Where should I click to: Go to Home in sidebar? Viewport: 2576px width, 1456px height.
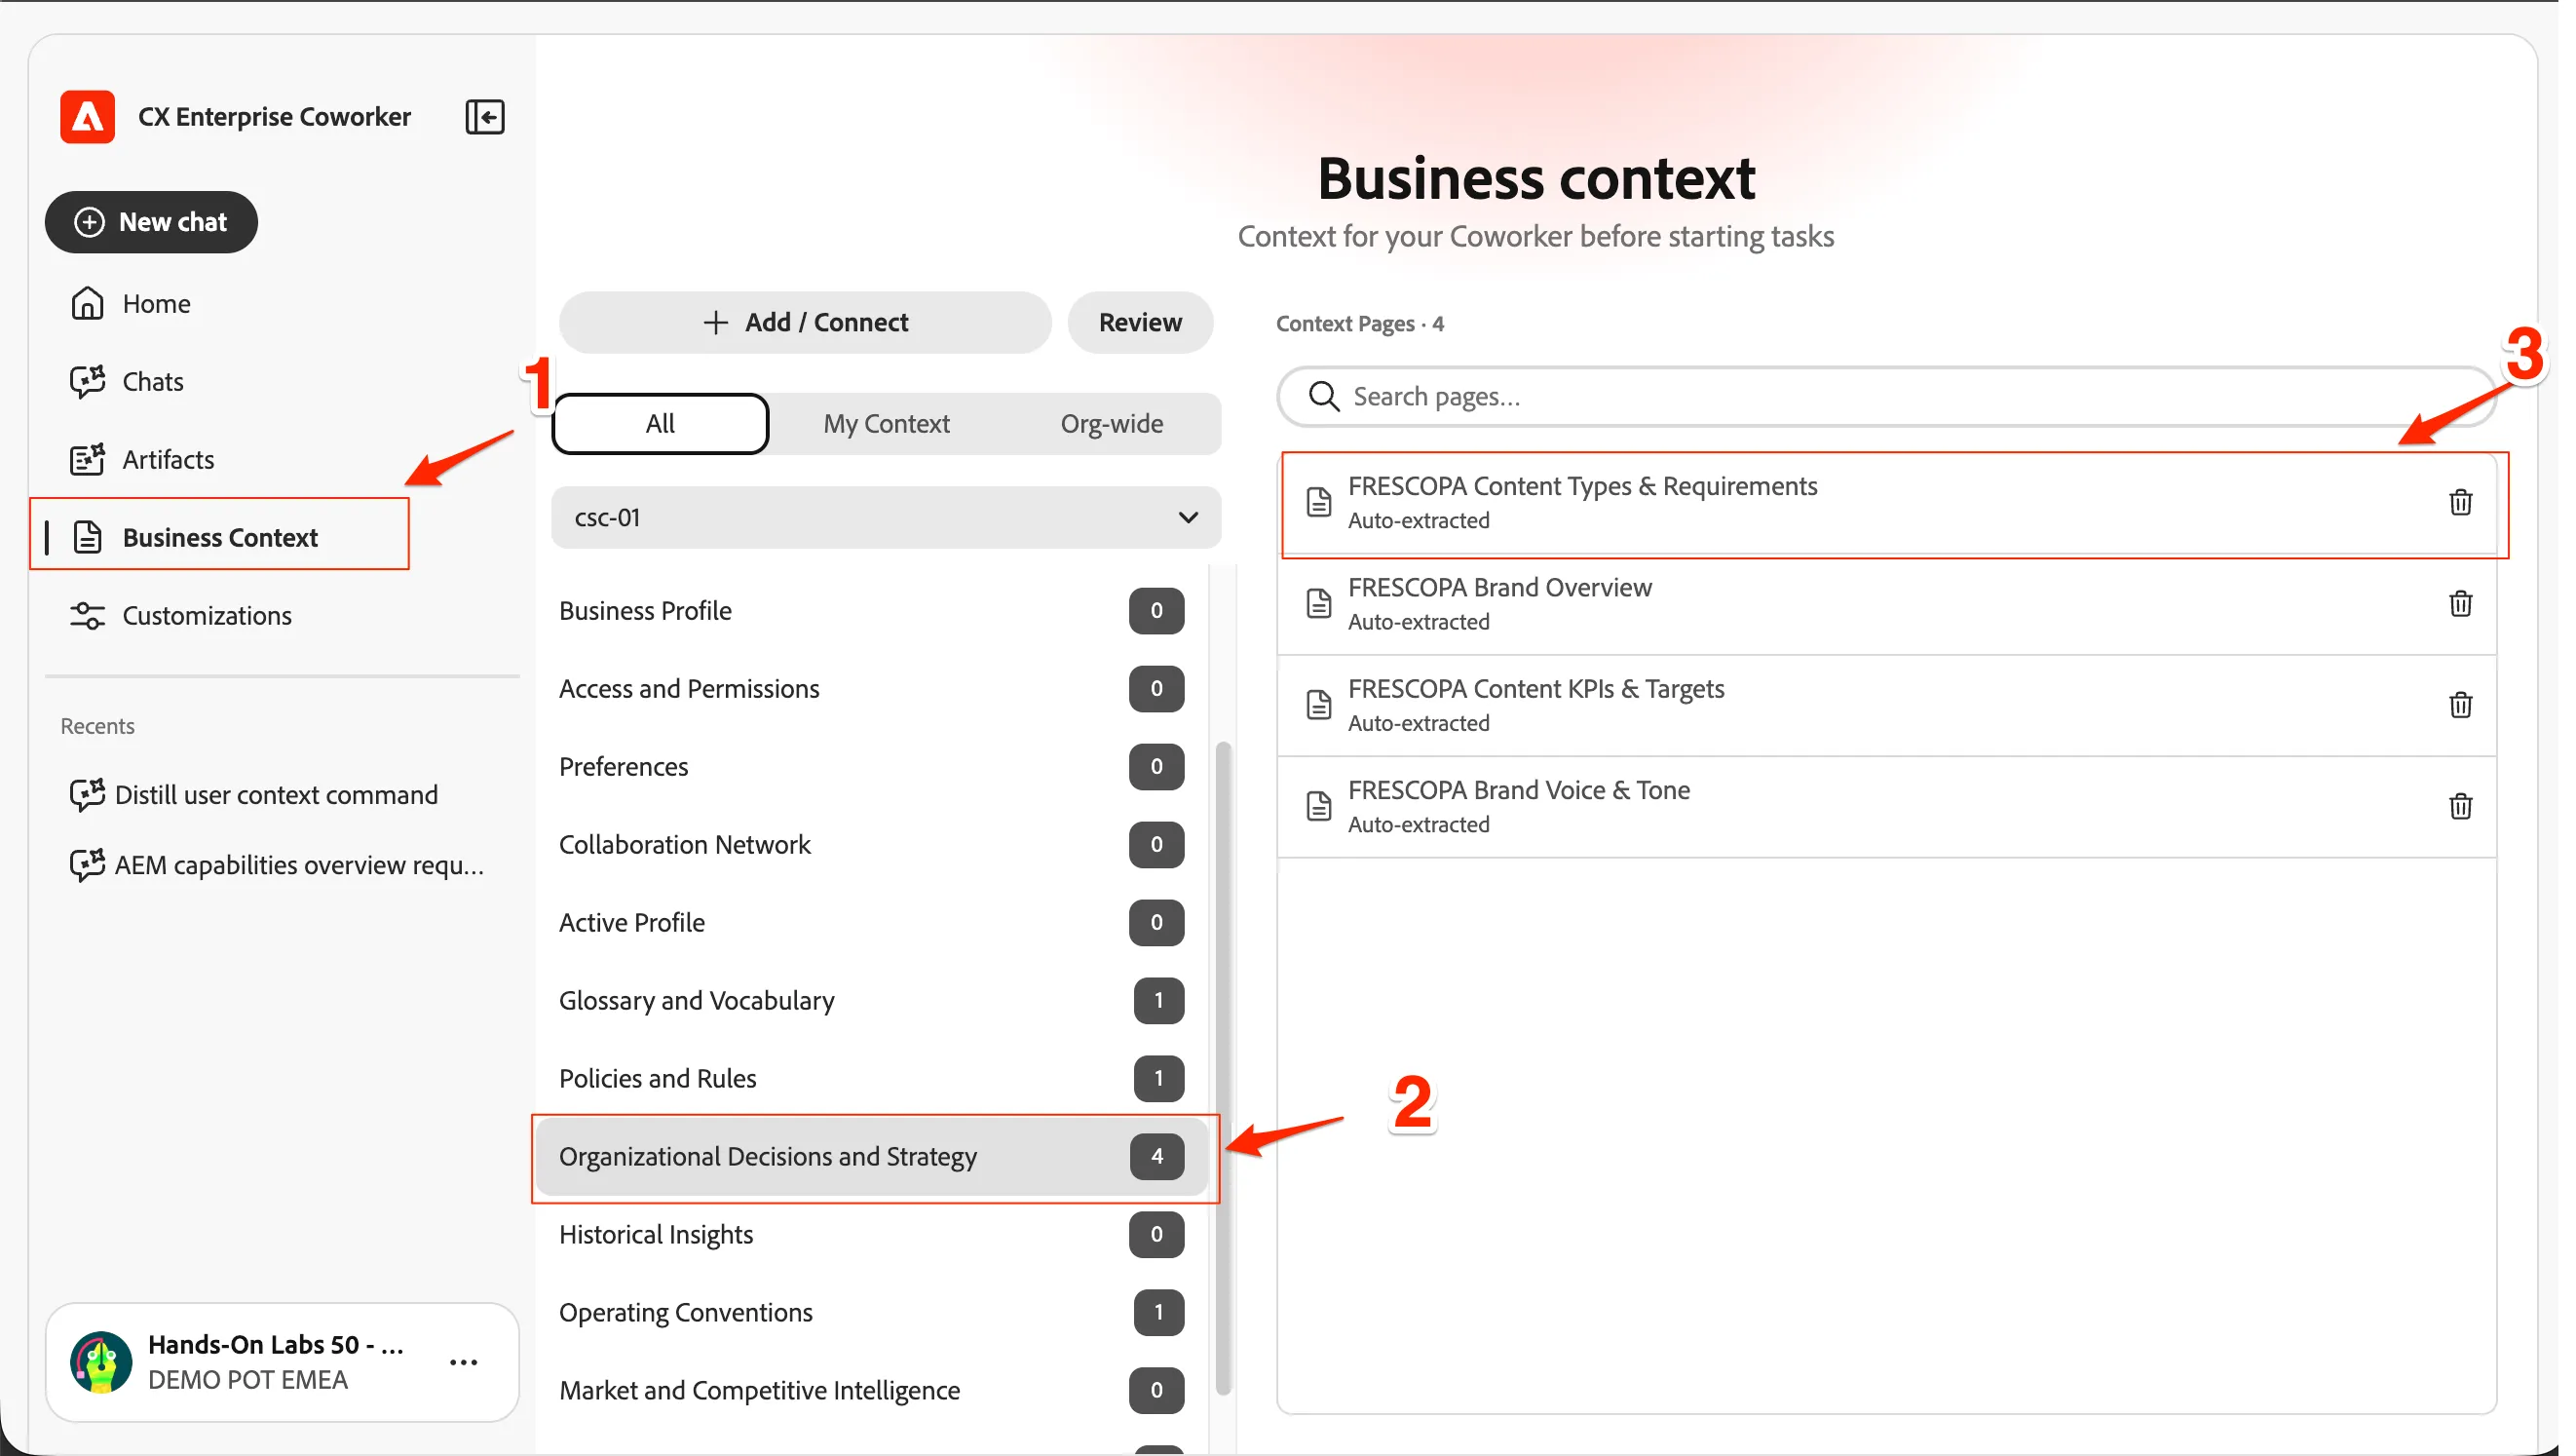[282, 303]
